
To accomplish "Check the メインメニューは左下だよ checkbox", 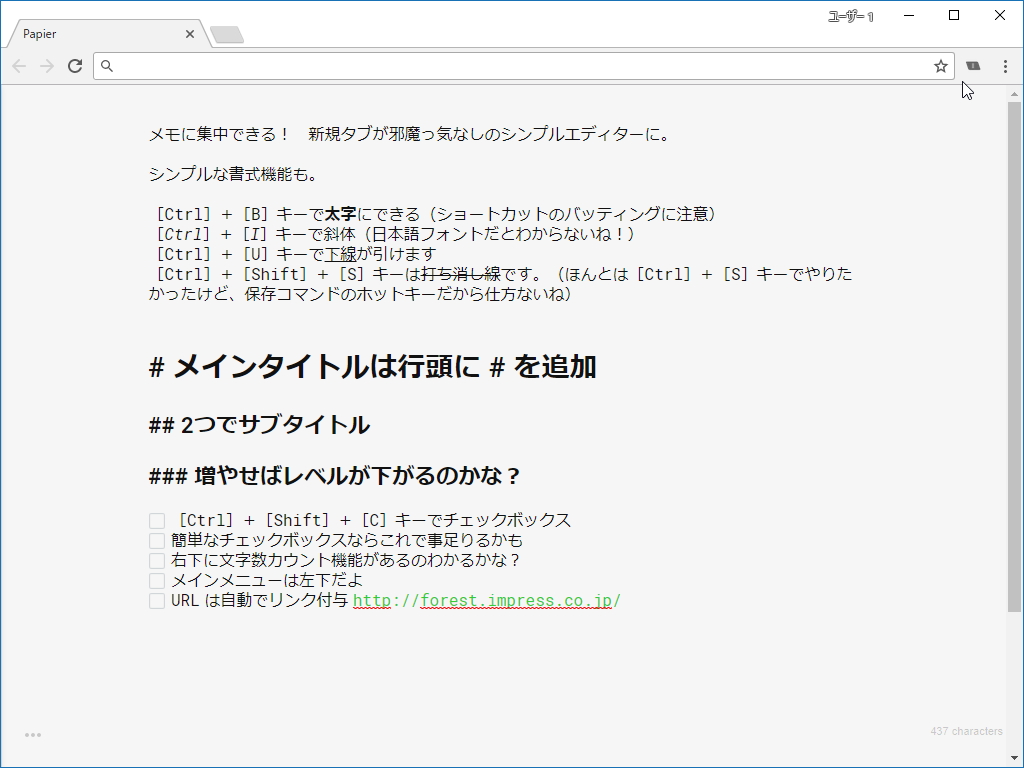I will tap(157, 580).
